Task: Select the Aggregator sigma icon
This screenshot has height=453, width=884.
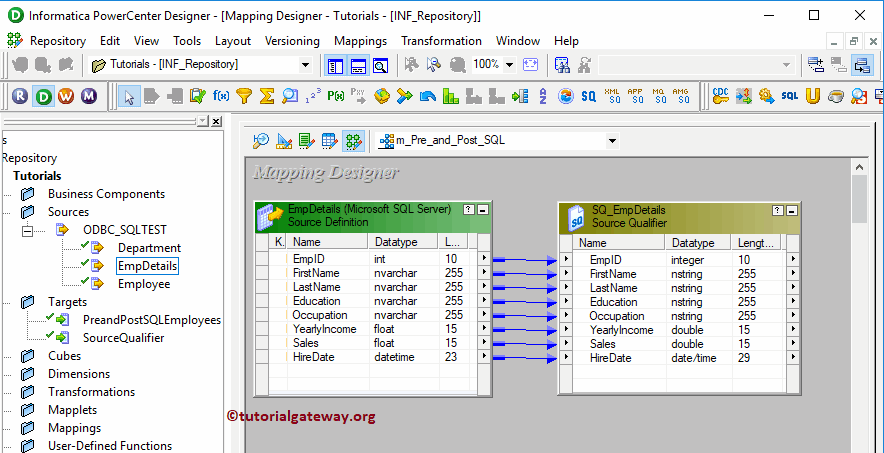Action: click(267, 96)
